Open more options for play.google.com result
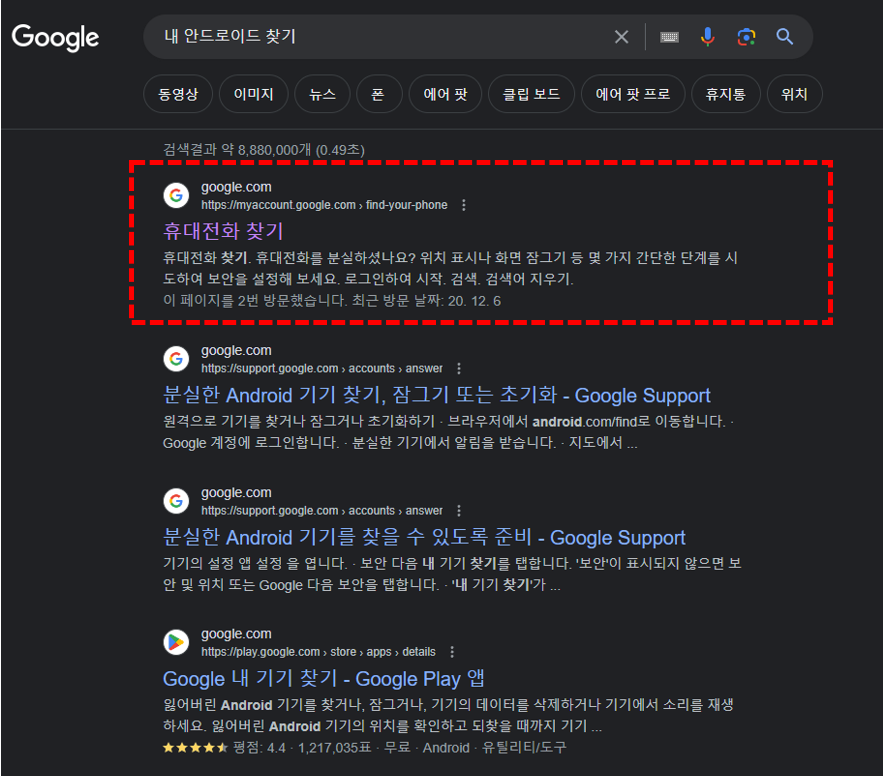The height and width of the screenshot is (776, 883). pyautogui.click(x=452, y=652)
